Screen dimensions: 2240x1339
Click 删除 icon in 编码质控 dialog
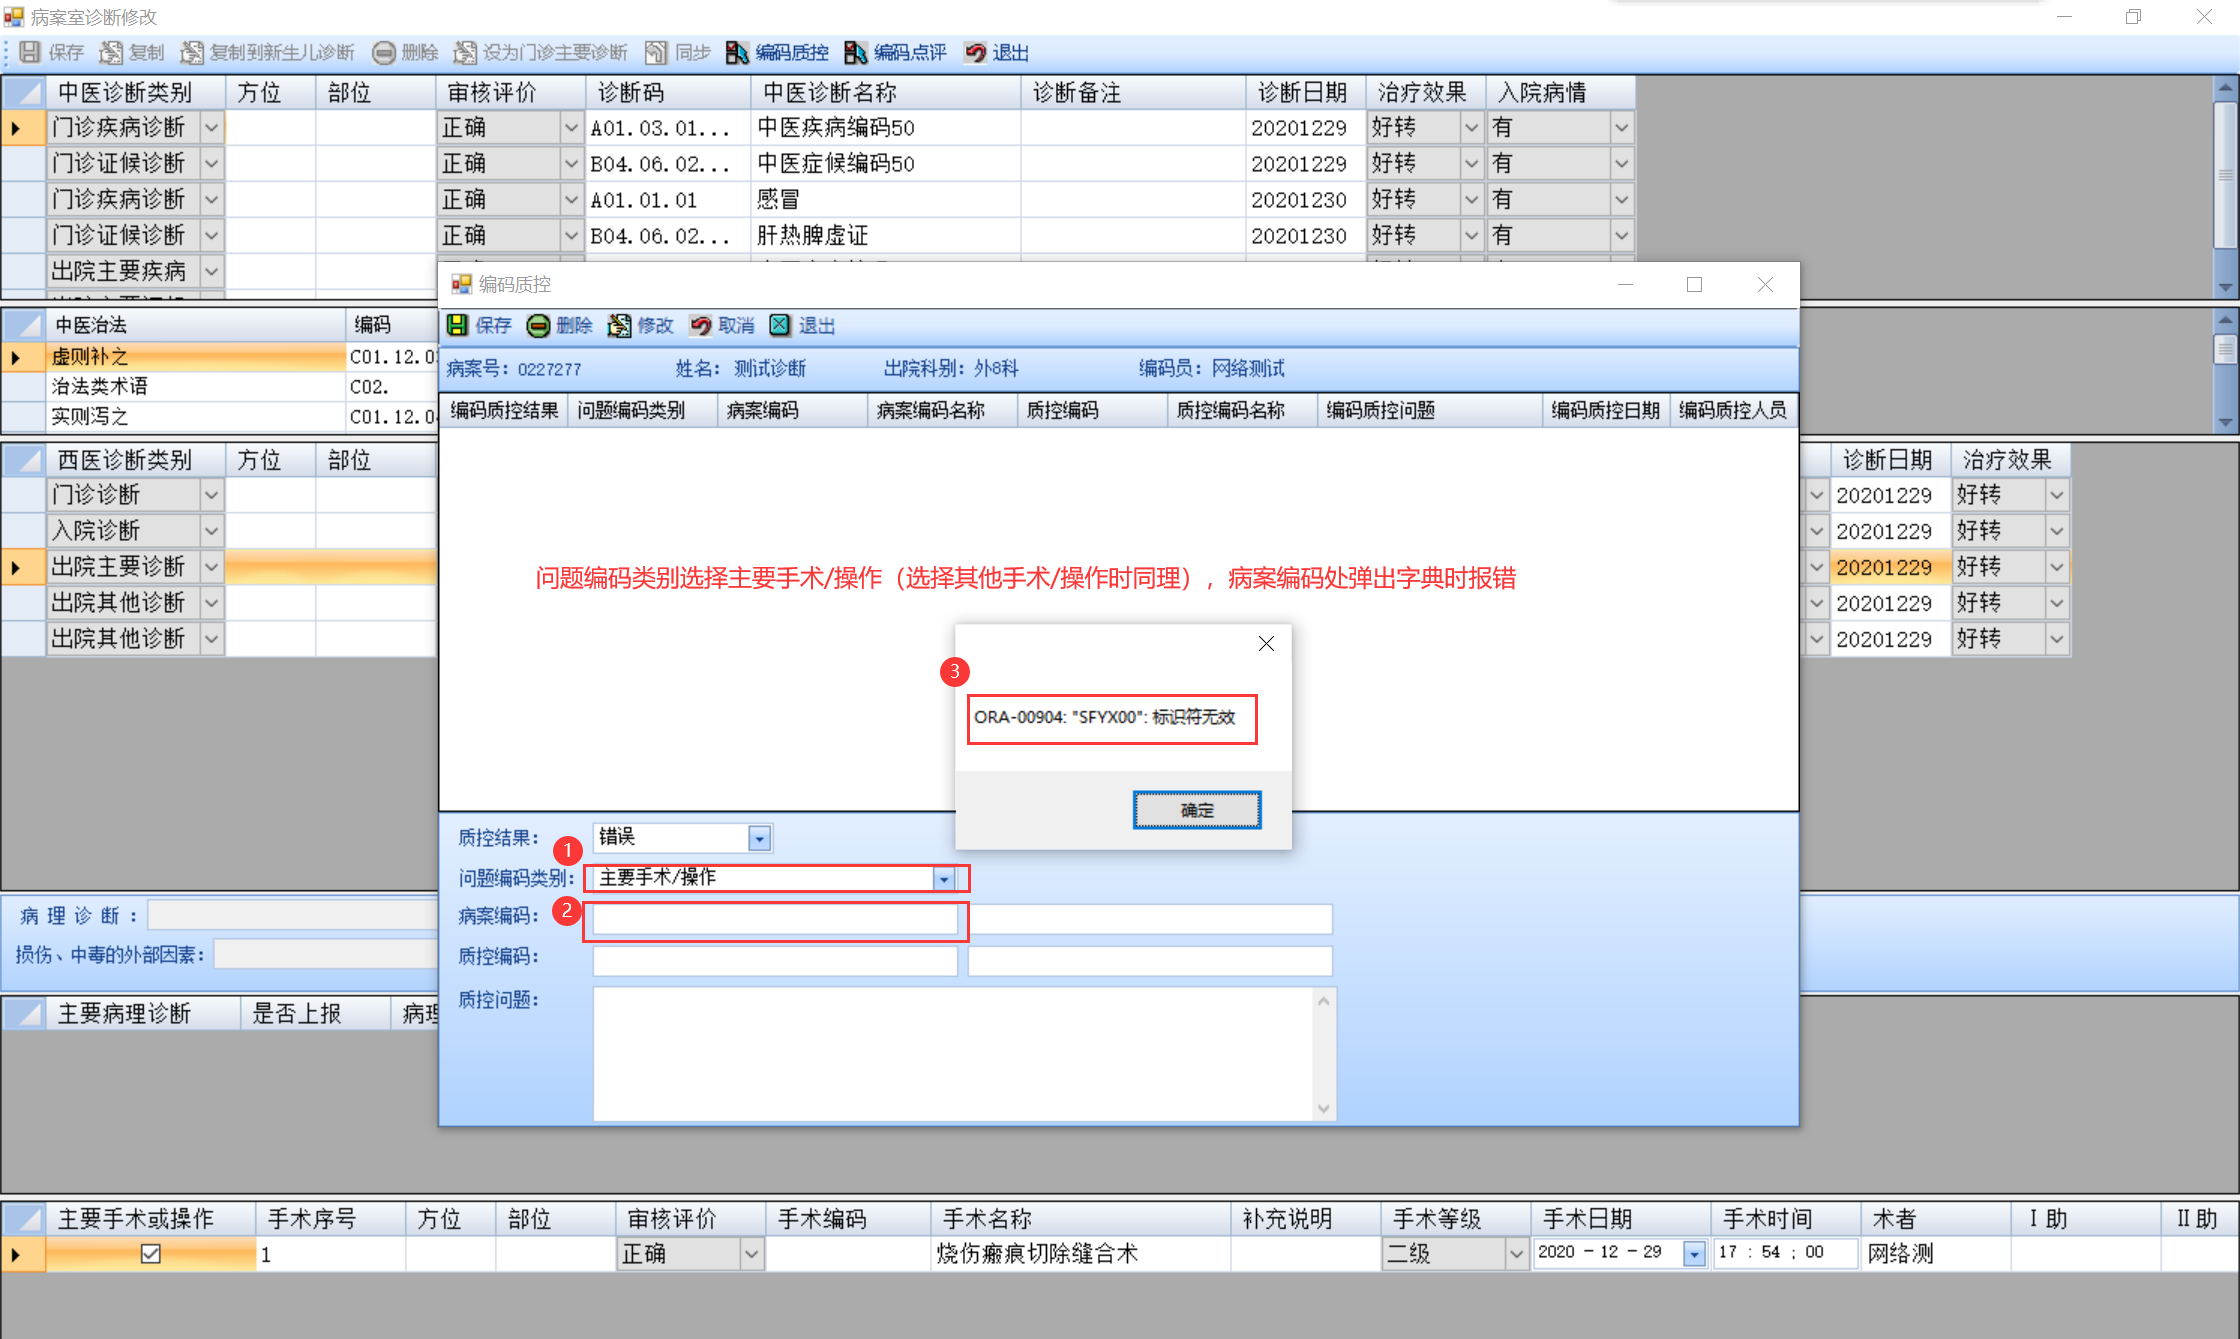click(538, 325)
